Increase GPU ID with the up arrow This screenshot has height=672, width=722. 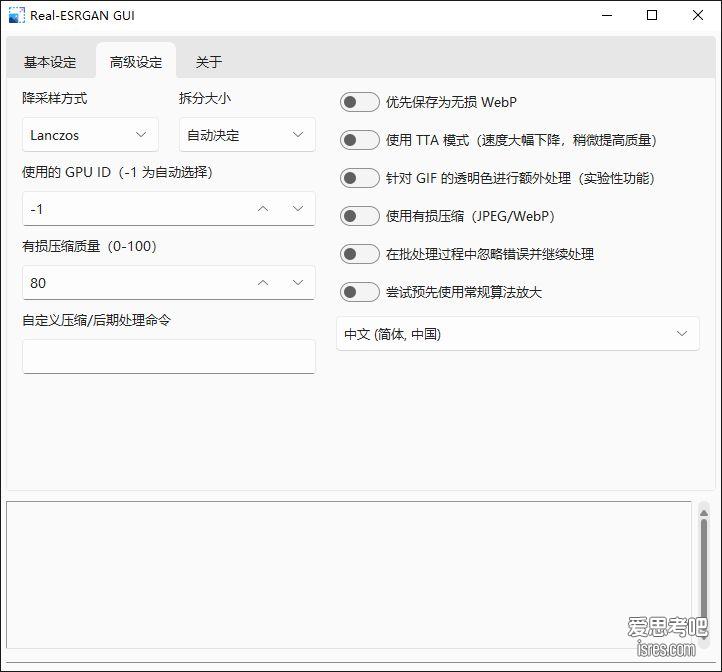click(263, 209)
